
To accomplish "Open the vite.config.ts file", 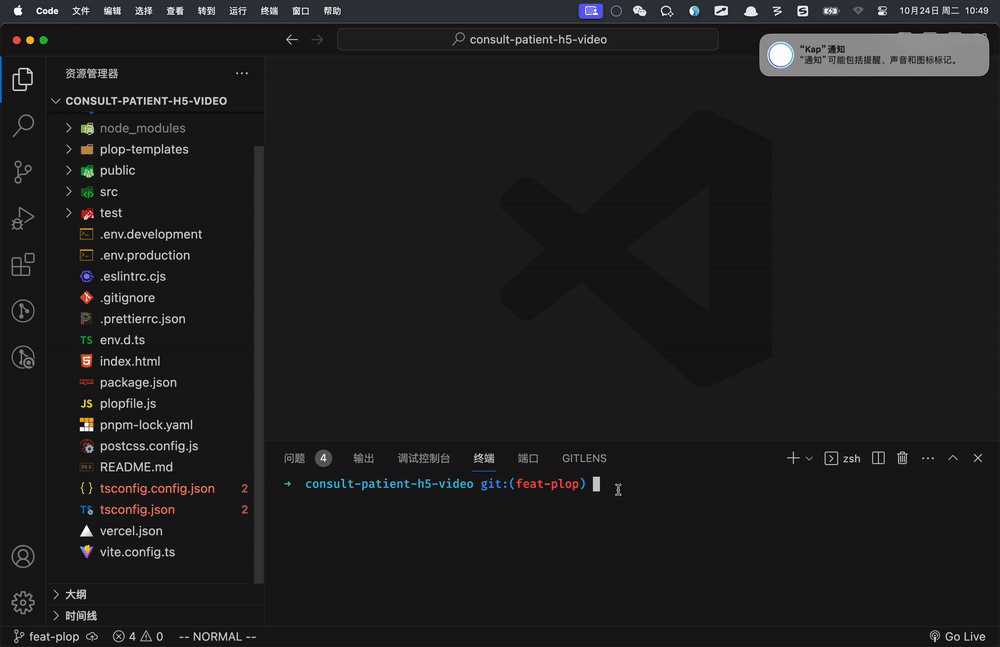I will pos(137,552).
